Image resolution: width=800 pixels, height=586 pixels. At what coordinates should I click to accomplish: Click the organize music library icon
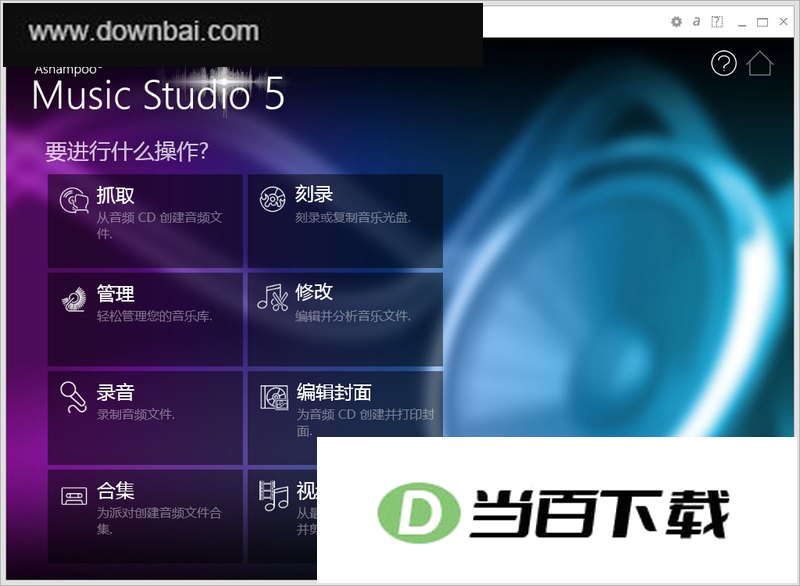74,299
